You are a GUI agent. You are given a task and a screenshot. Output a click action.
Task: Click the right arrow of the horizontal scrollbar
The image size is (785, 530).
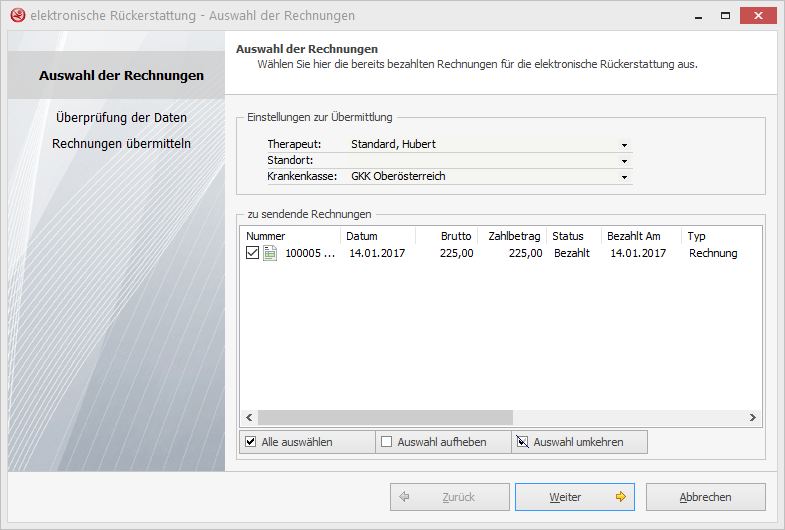tap(754, 417)
